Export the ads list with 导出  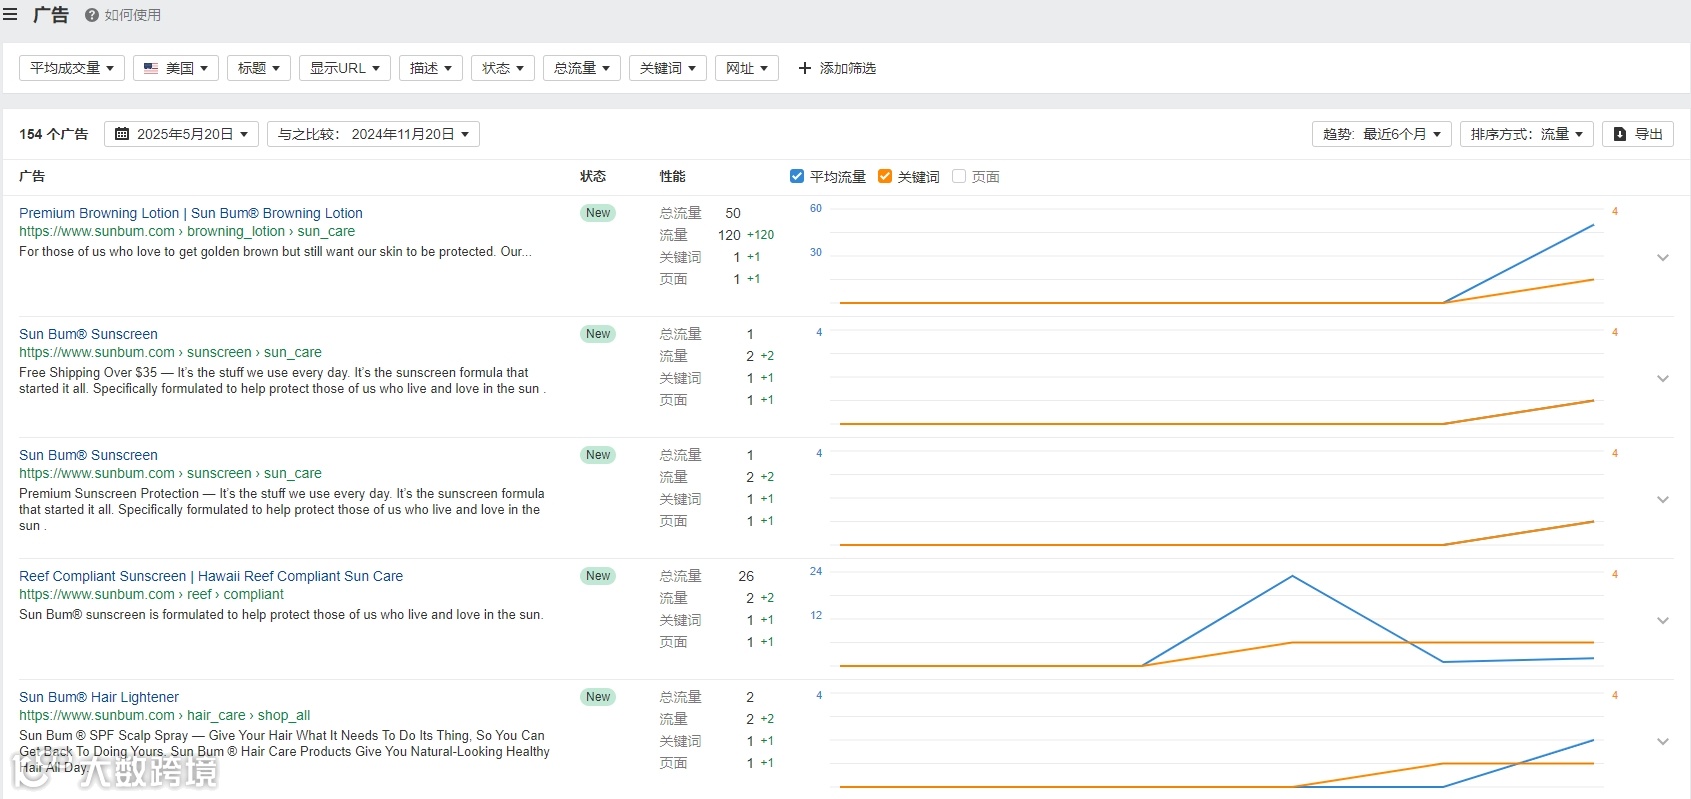[x=1638, y=134]
